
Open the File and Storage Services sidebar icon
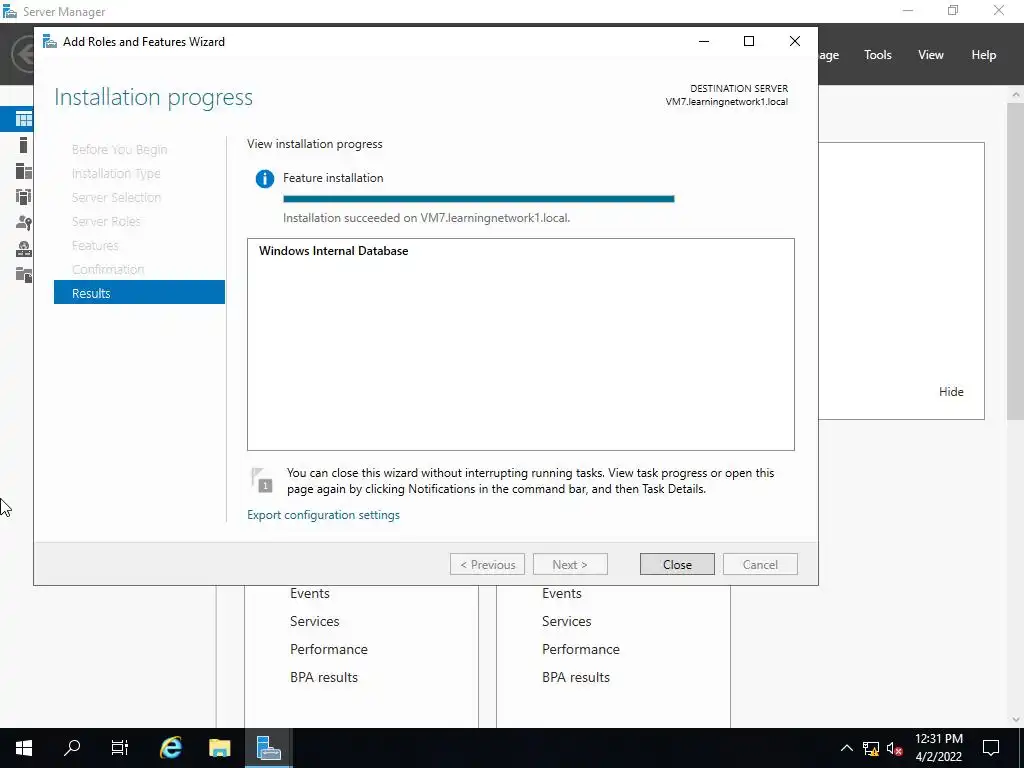[x=24, y=274]
